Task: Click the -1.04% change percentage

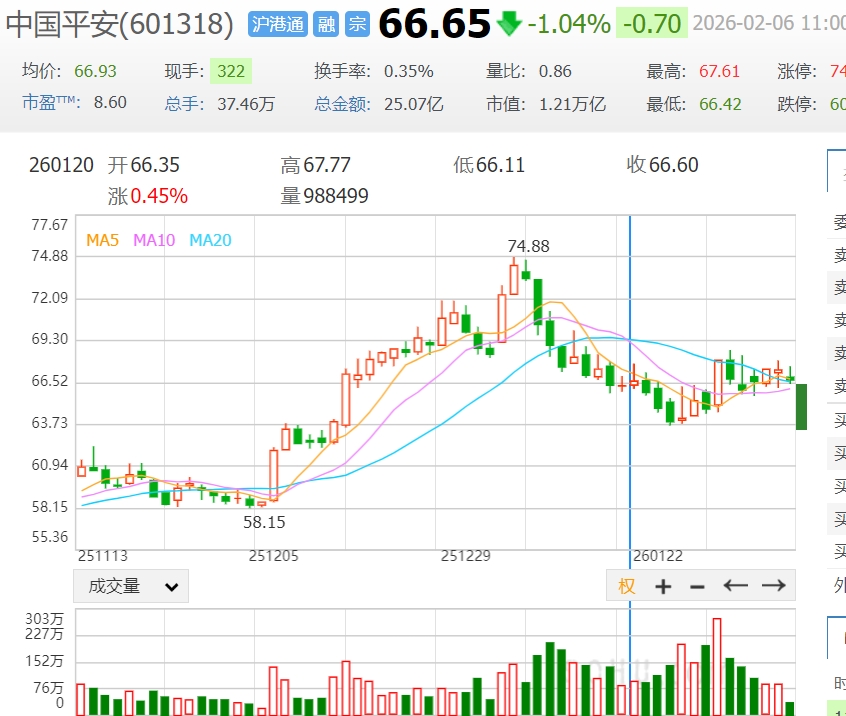Action: tap(569, 24)
